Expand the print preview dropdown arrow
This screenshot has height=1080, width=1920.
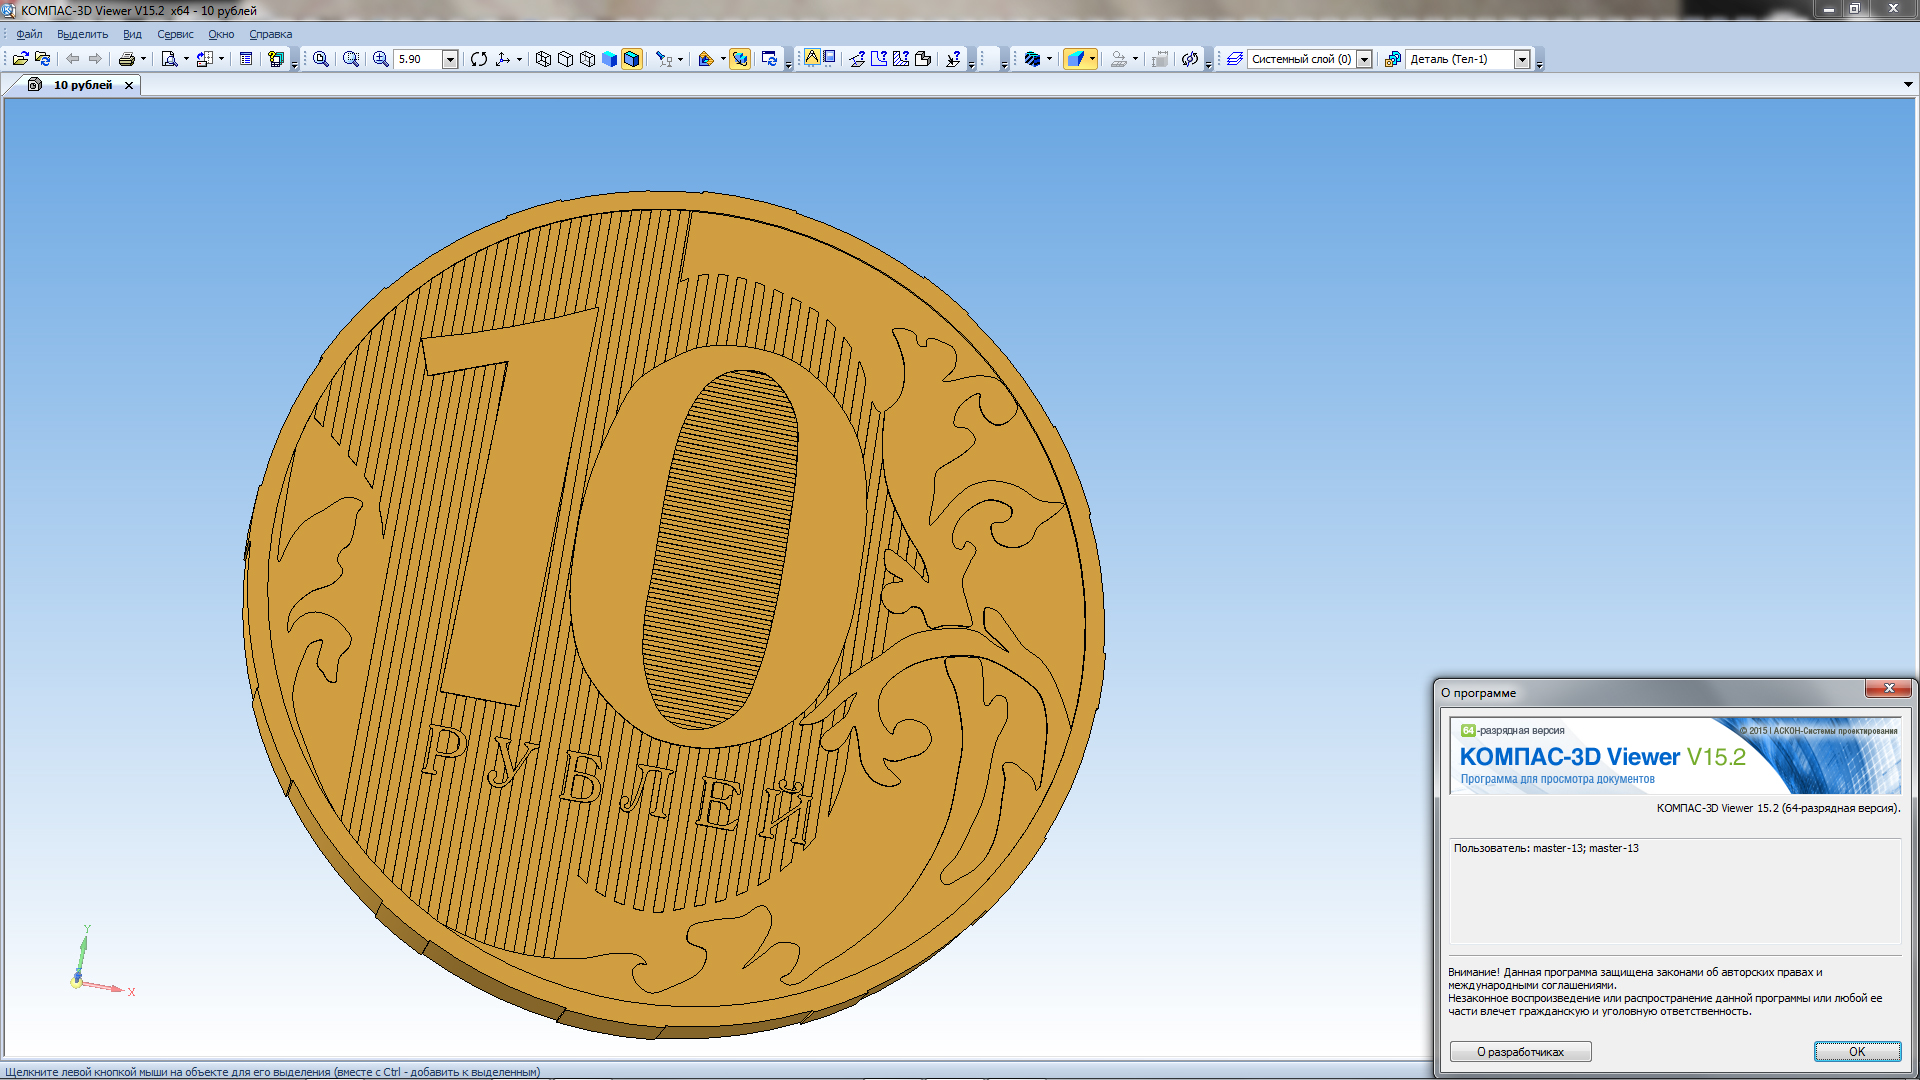pyautogui.click(x=186, y=59)
